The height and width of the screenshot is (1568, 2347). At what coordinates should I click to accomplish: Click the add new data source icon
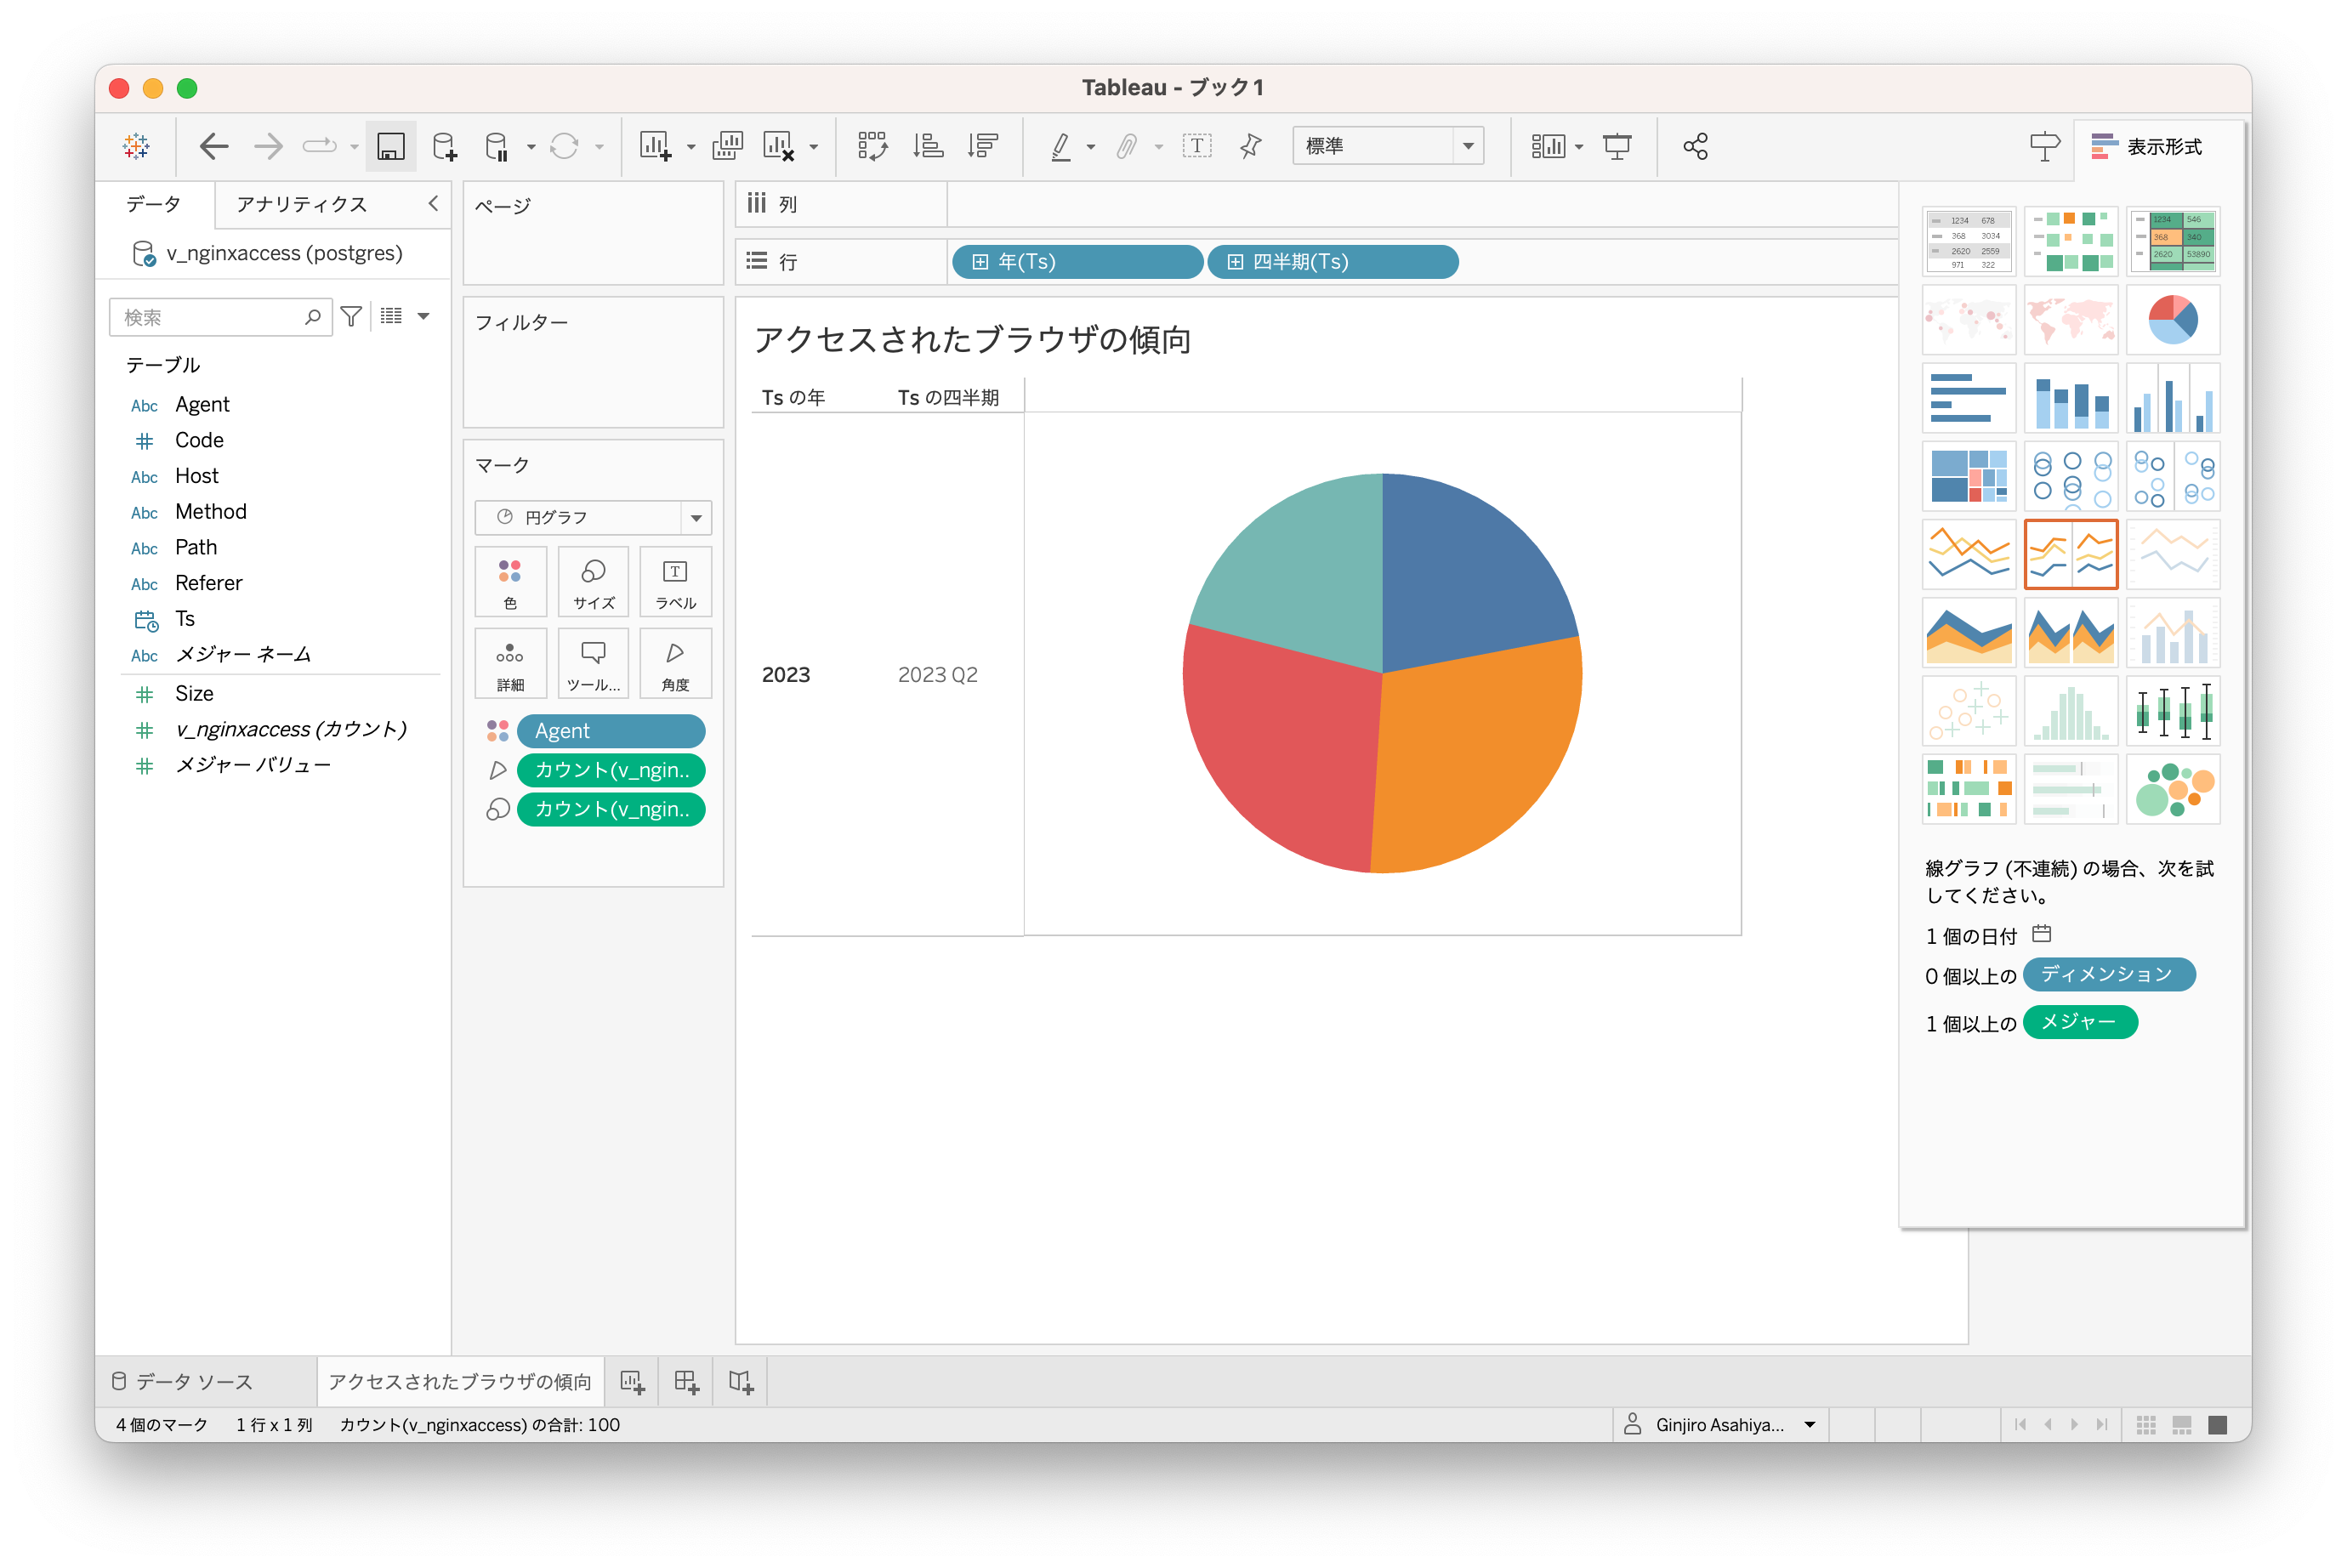(445, 146)
